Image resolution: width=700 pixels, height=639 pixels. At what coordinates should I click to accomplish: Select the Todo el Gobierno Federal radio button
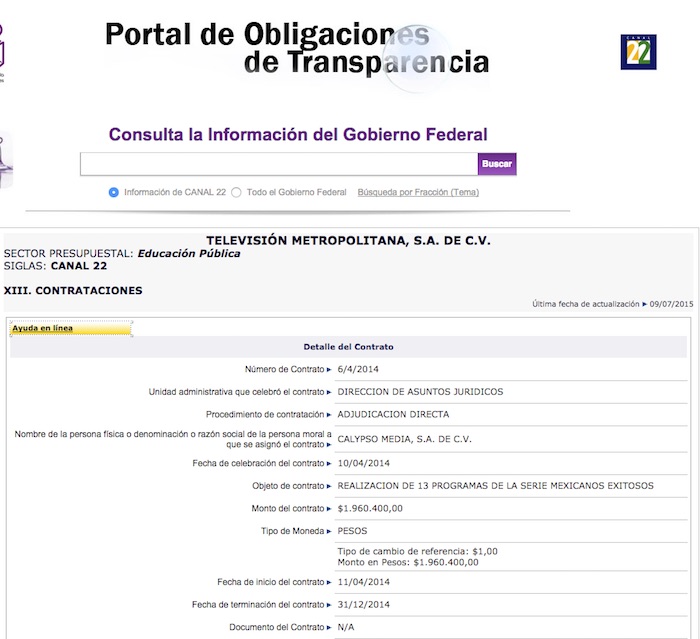tap(236, 192)
